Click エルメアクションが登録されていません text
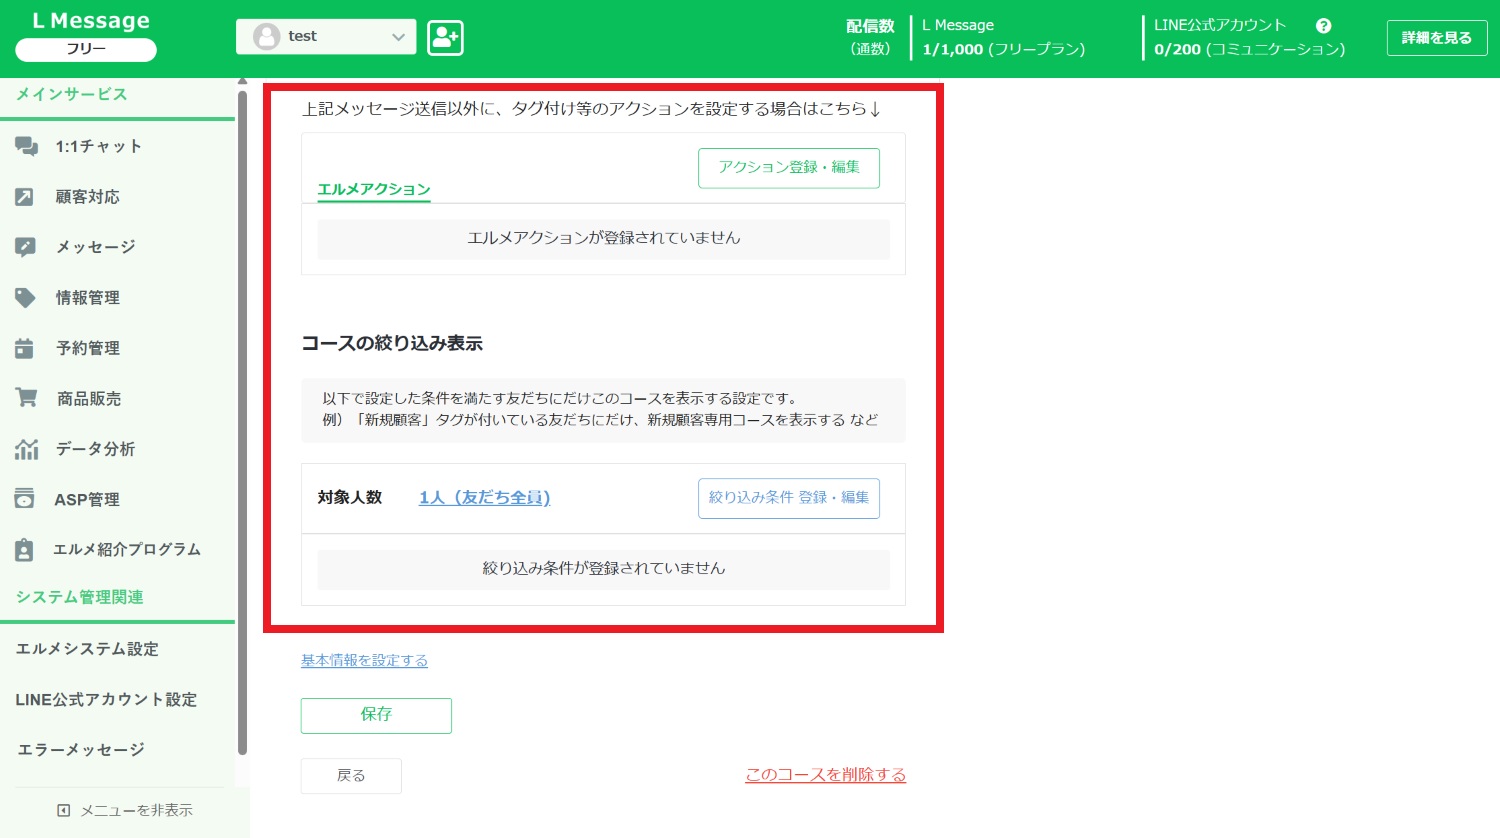This screenshot has height=838, width=1500. pos(604,238)
